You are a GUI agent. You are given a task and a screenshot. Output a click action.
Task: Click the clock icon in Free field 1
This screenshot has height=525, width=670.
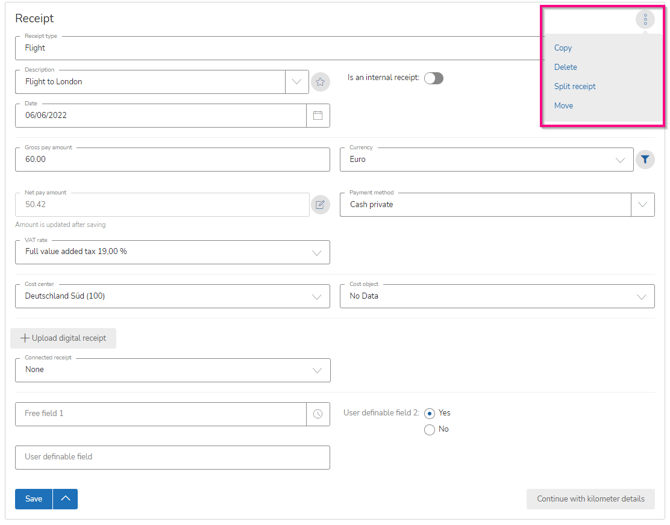pos(318,414)
